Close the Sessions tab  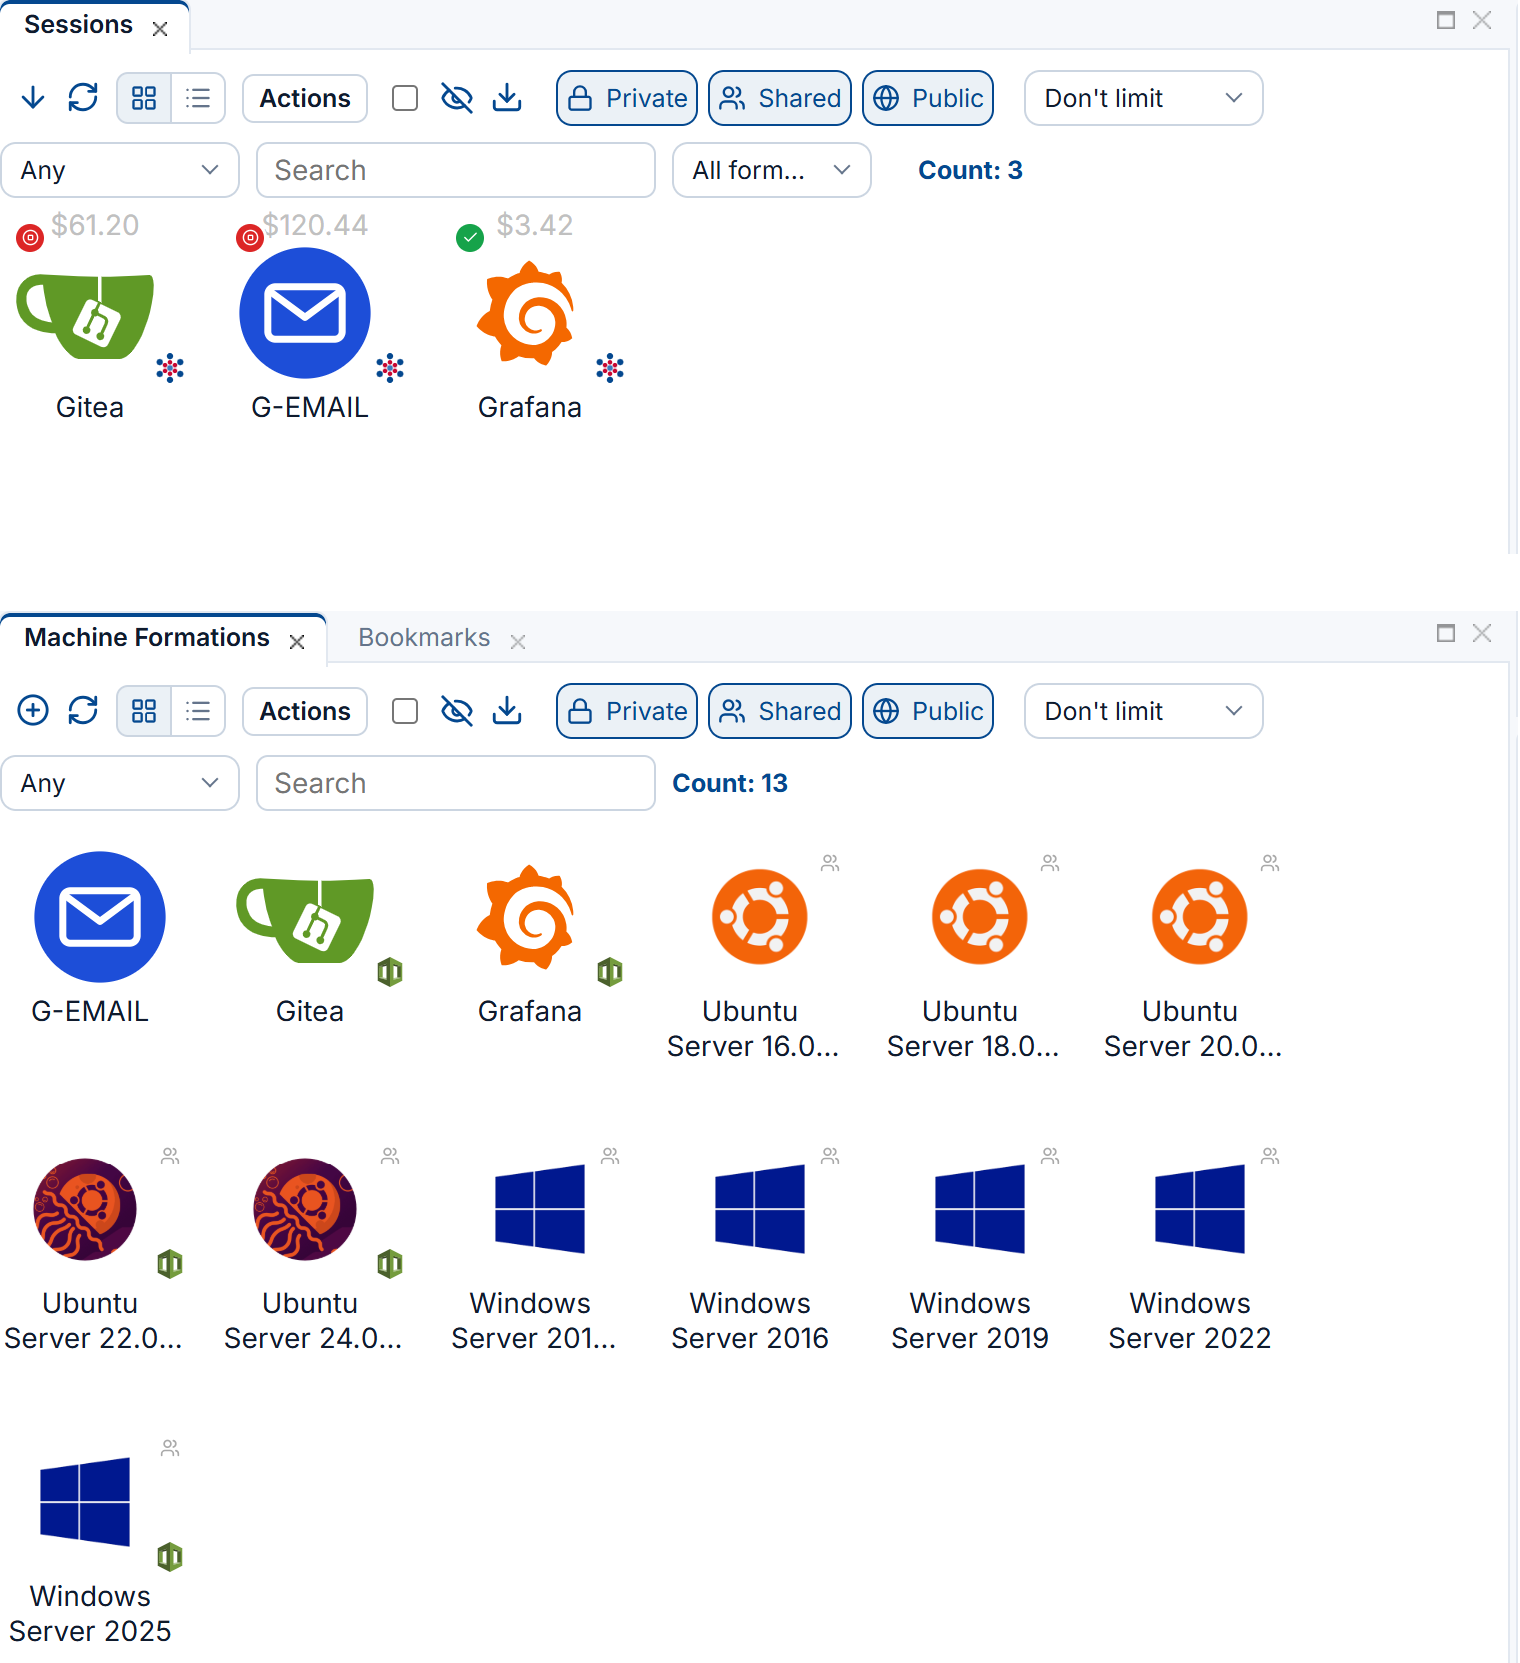(160, 29)
